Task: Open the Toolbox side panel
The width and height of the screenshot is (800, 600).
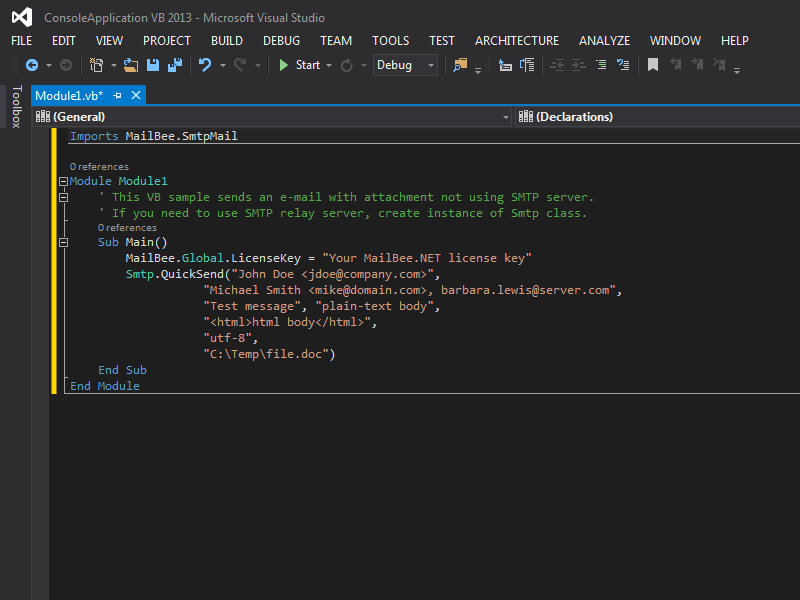Action: (15, 107)
